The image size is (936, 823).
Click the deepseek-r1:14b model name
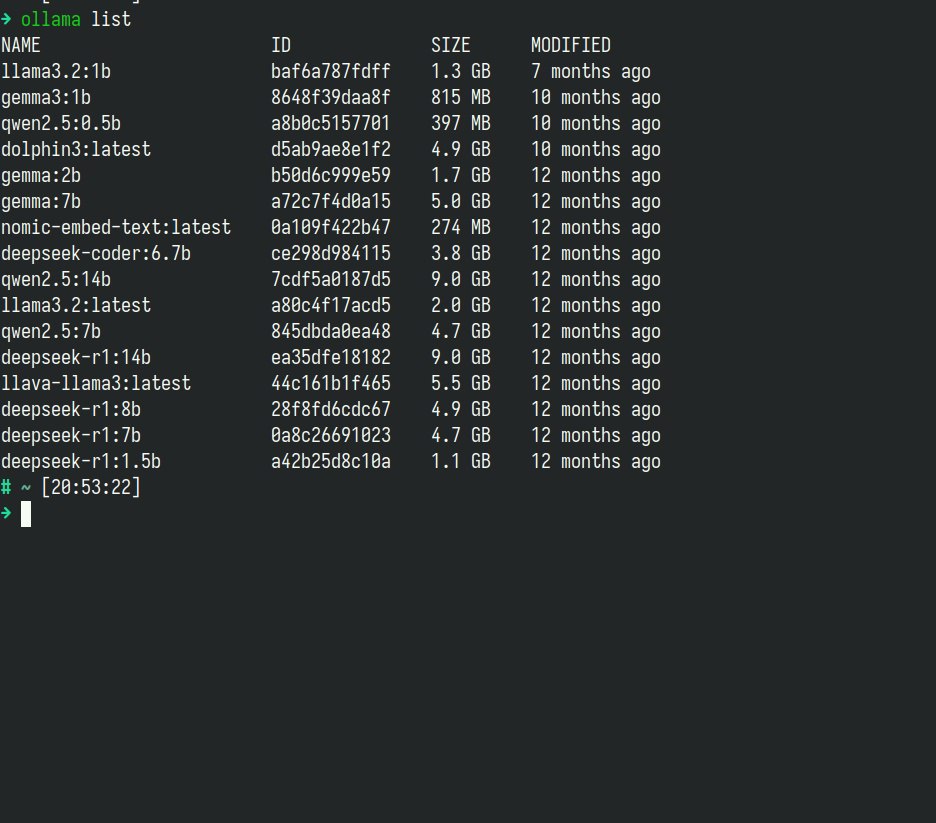[x=76, y=357]
